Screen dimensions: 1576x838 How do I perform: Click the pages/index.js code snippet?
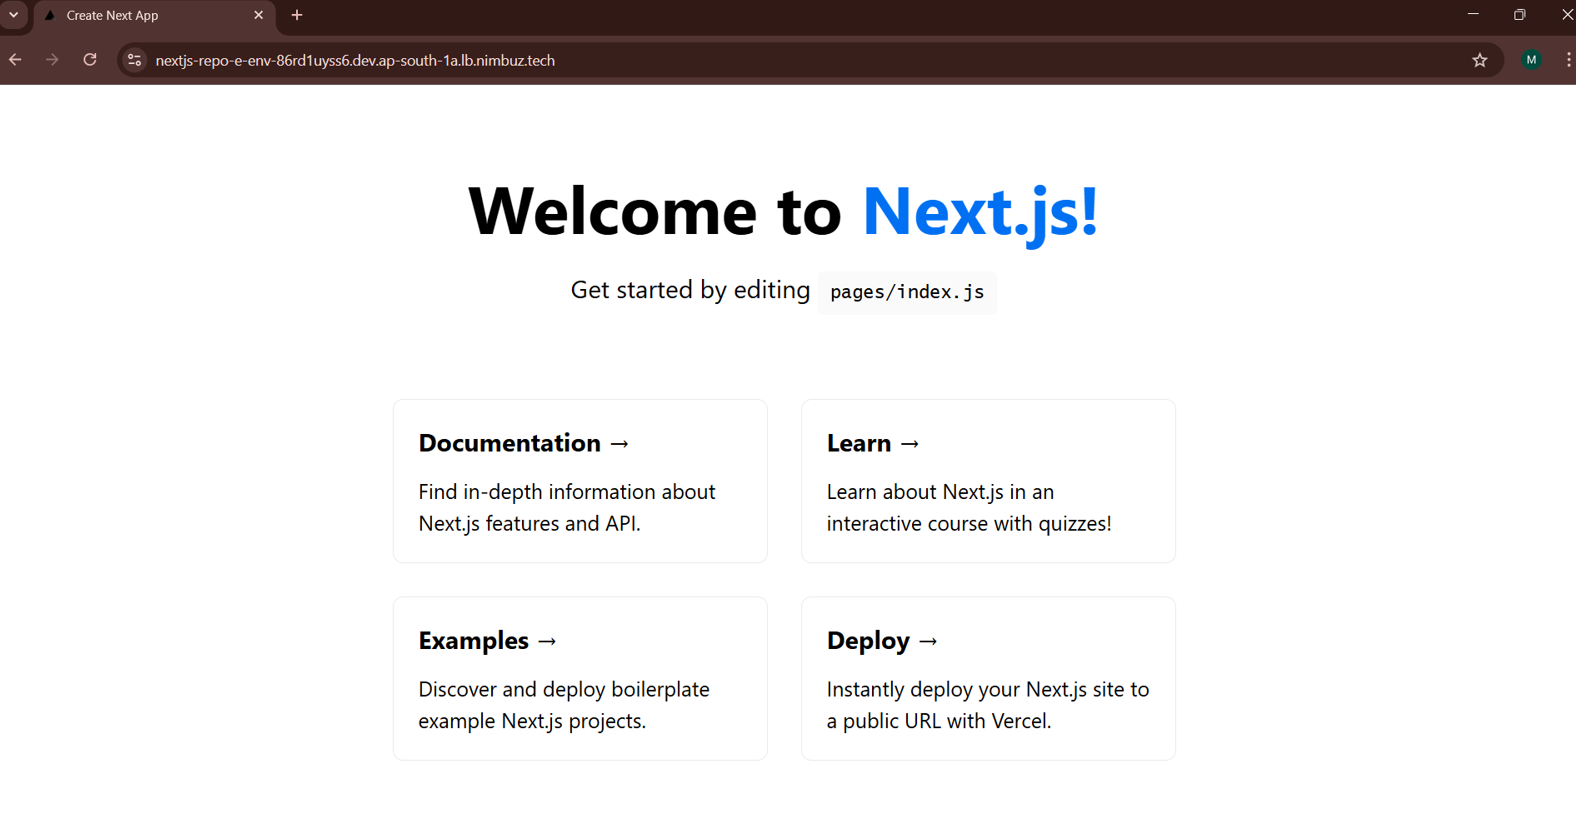click(906, 292)
